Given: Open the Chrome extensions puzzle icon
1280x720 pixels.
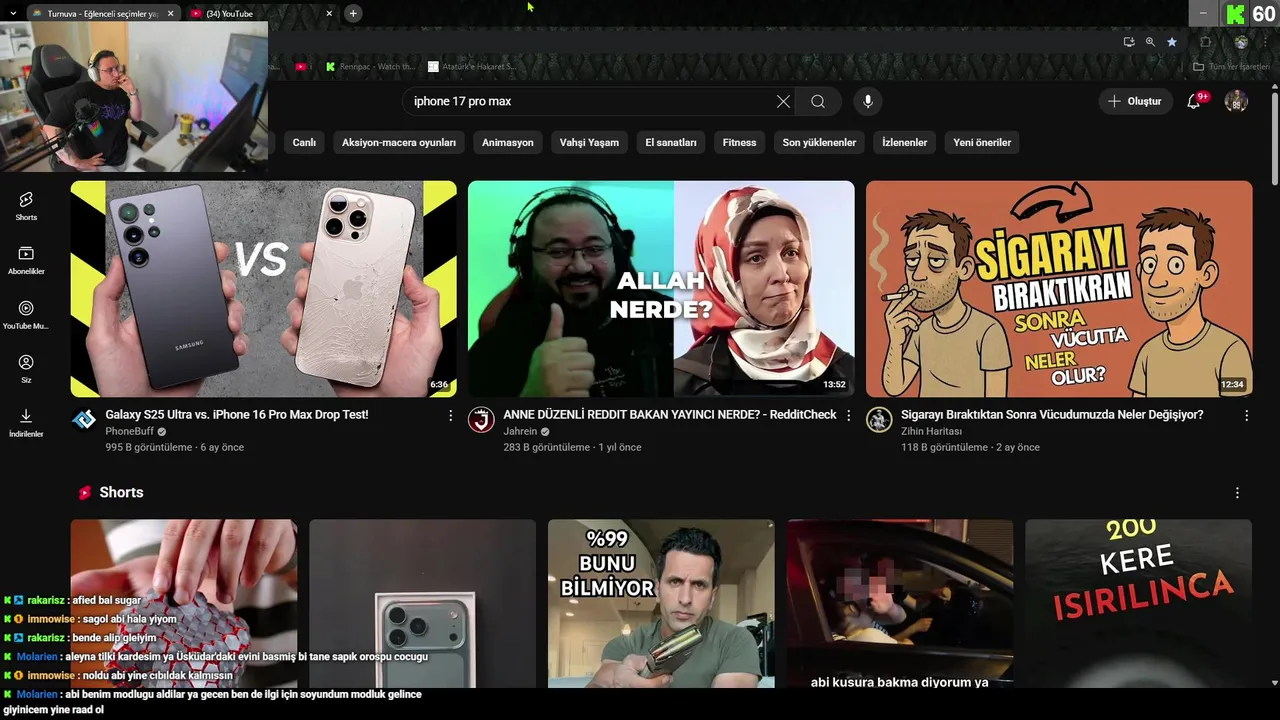Looking at the screenshot, I should point(1205,42).
